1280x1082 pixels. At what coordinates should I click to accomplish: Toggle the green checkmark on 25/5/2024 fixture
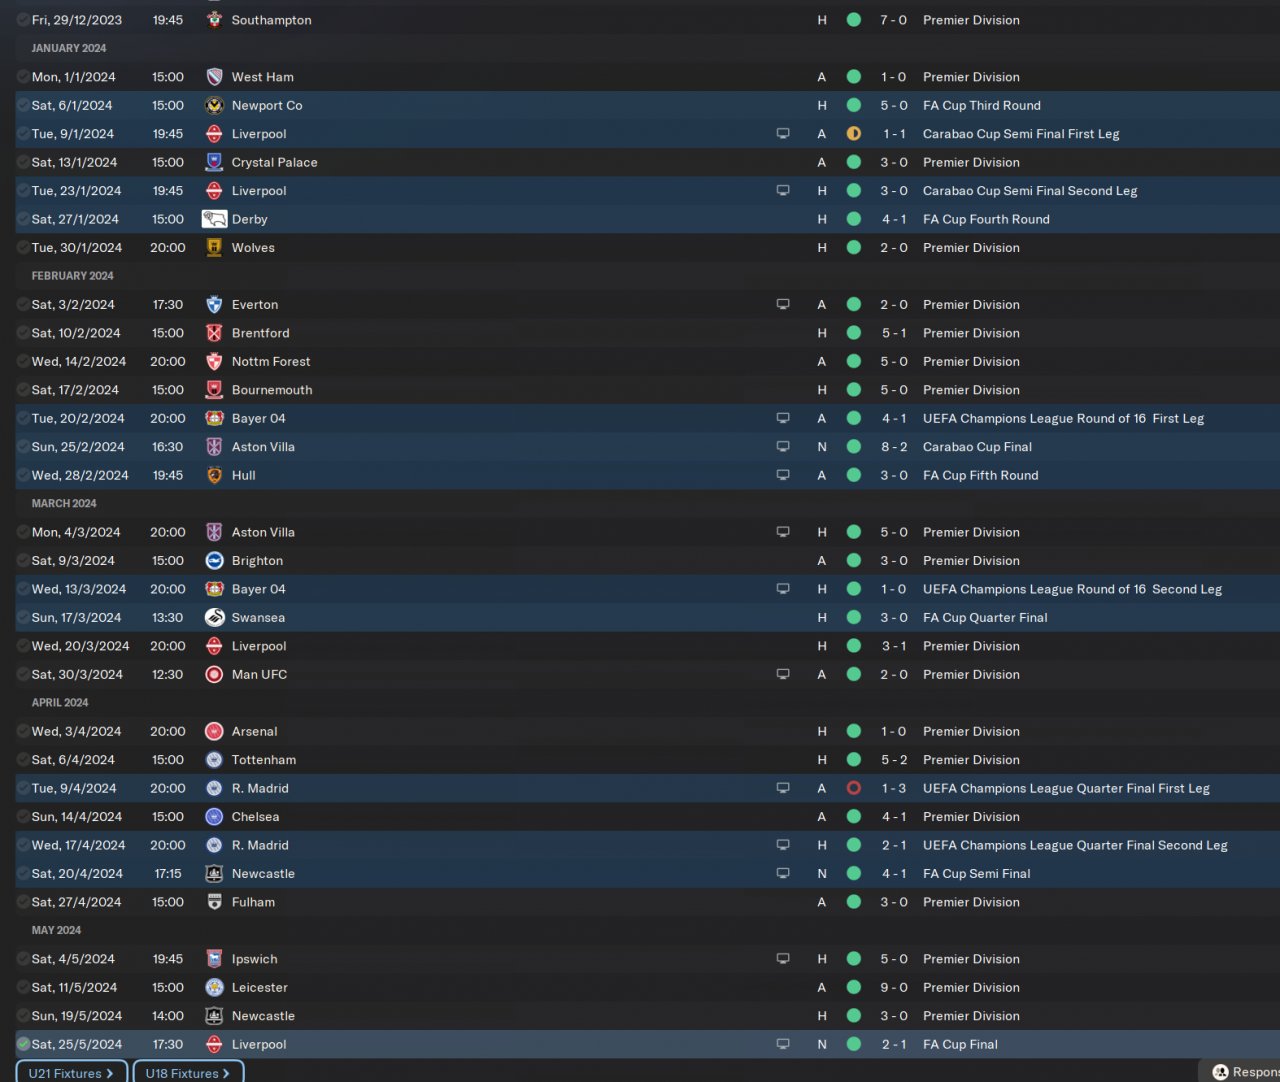(x=23, y=1044)
